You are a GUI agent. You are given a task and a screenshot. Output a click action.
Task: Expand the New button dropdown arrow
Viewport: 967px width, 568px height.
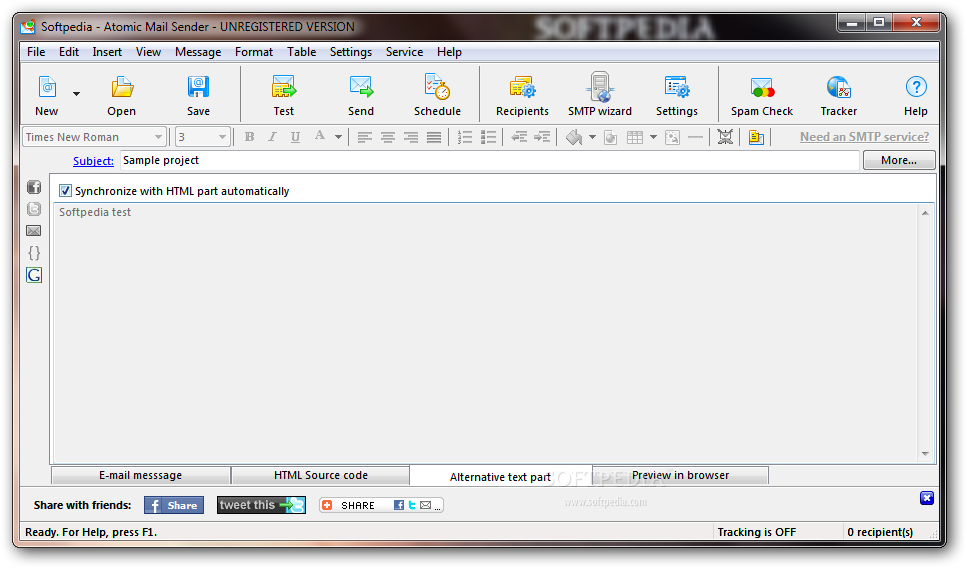(76, 94)
